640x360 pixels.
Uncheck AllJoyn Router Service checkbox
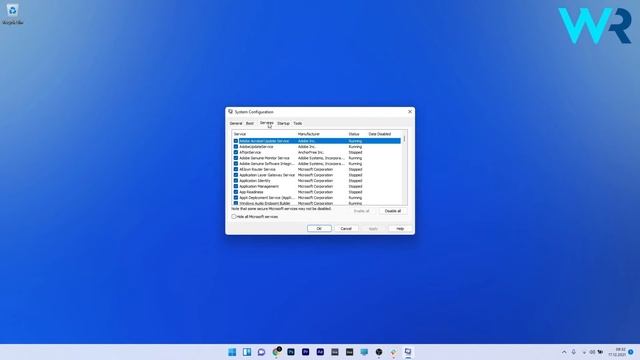(236, 169)
